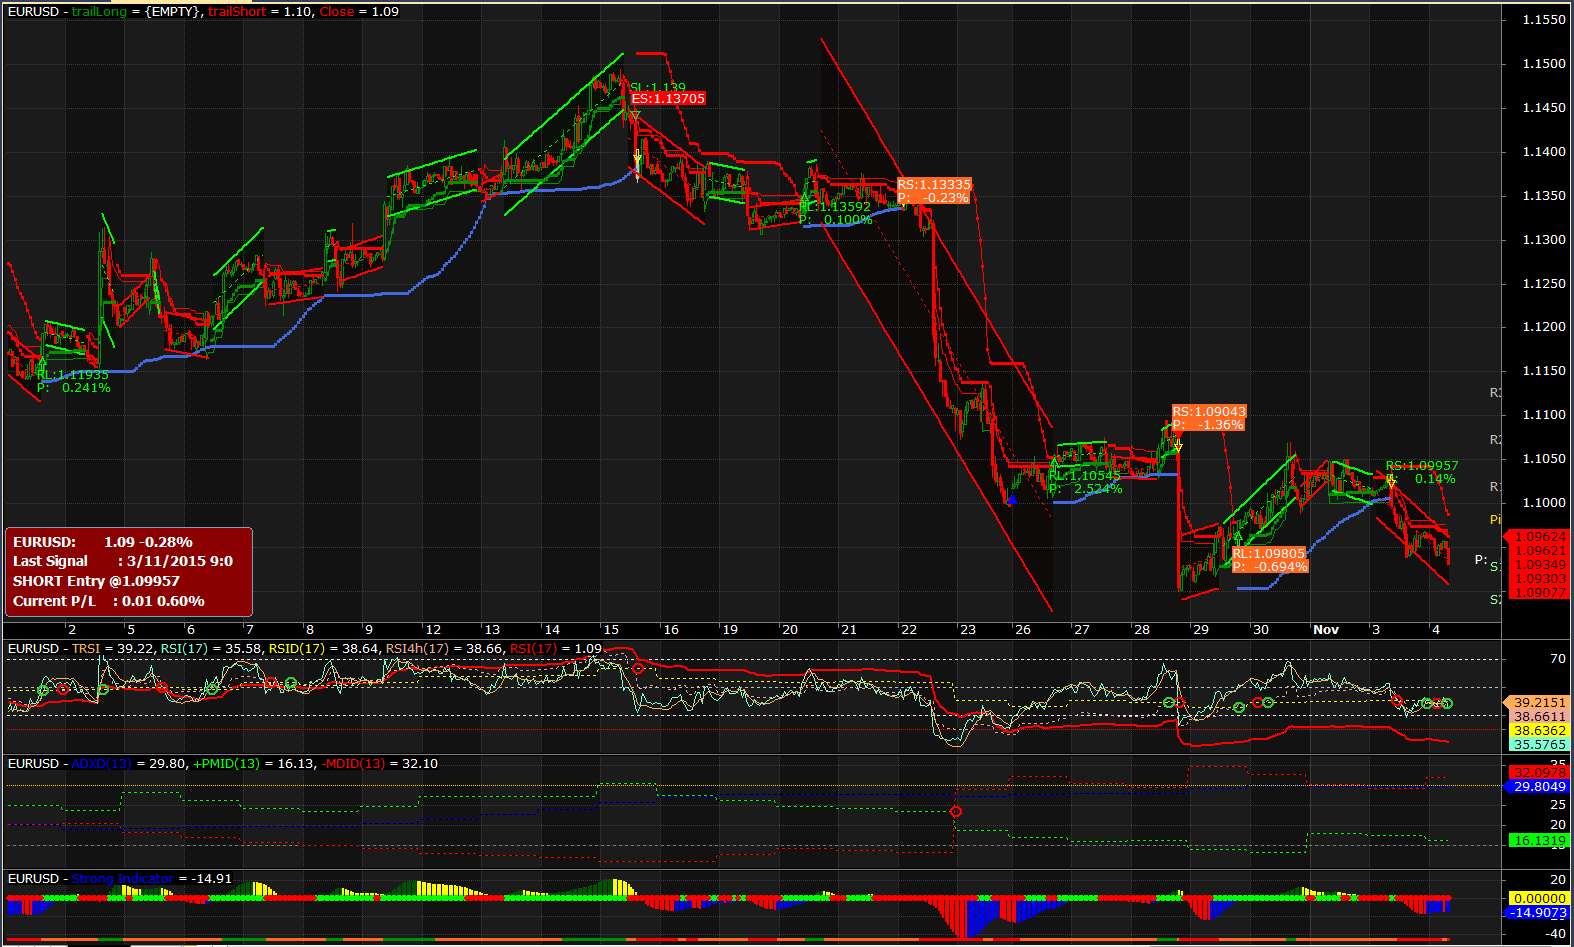Select the red ES:1.13705 entry label
The image size is (1574, 947).
(x=668, y=99)
